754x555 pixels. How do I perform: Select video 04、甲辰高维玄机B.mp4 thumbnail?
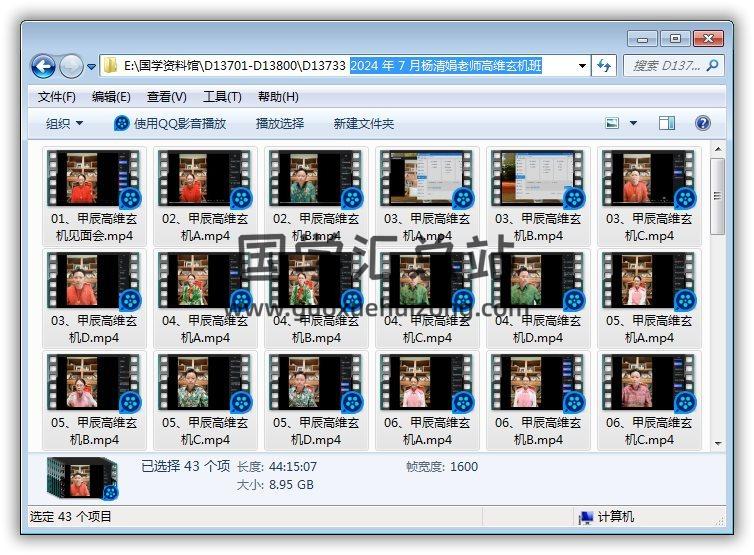(316, 280)
